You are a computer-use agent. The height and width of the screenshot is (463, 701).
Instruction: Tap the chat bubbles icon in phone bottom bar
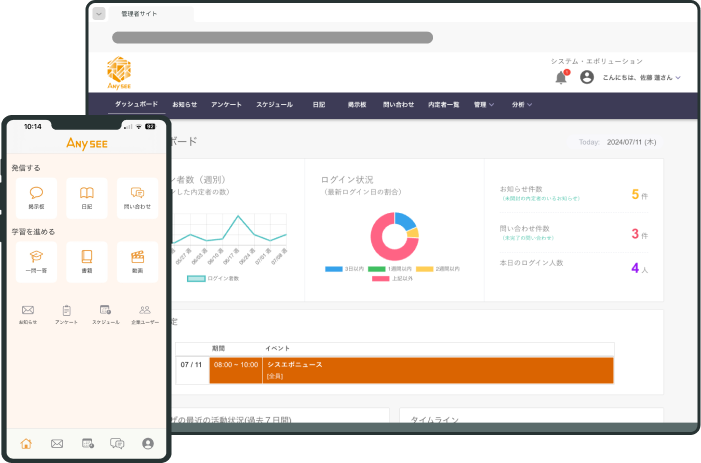(117, 443)
